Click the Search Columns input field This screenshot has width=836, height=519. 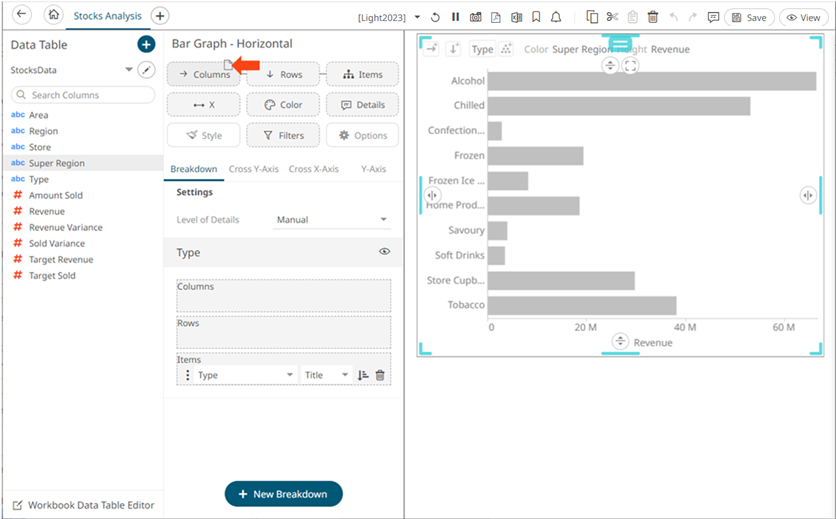click(83, 95)
